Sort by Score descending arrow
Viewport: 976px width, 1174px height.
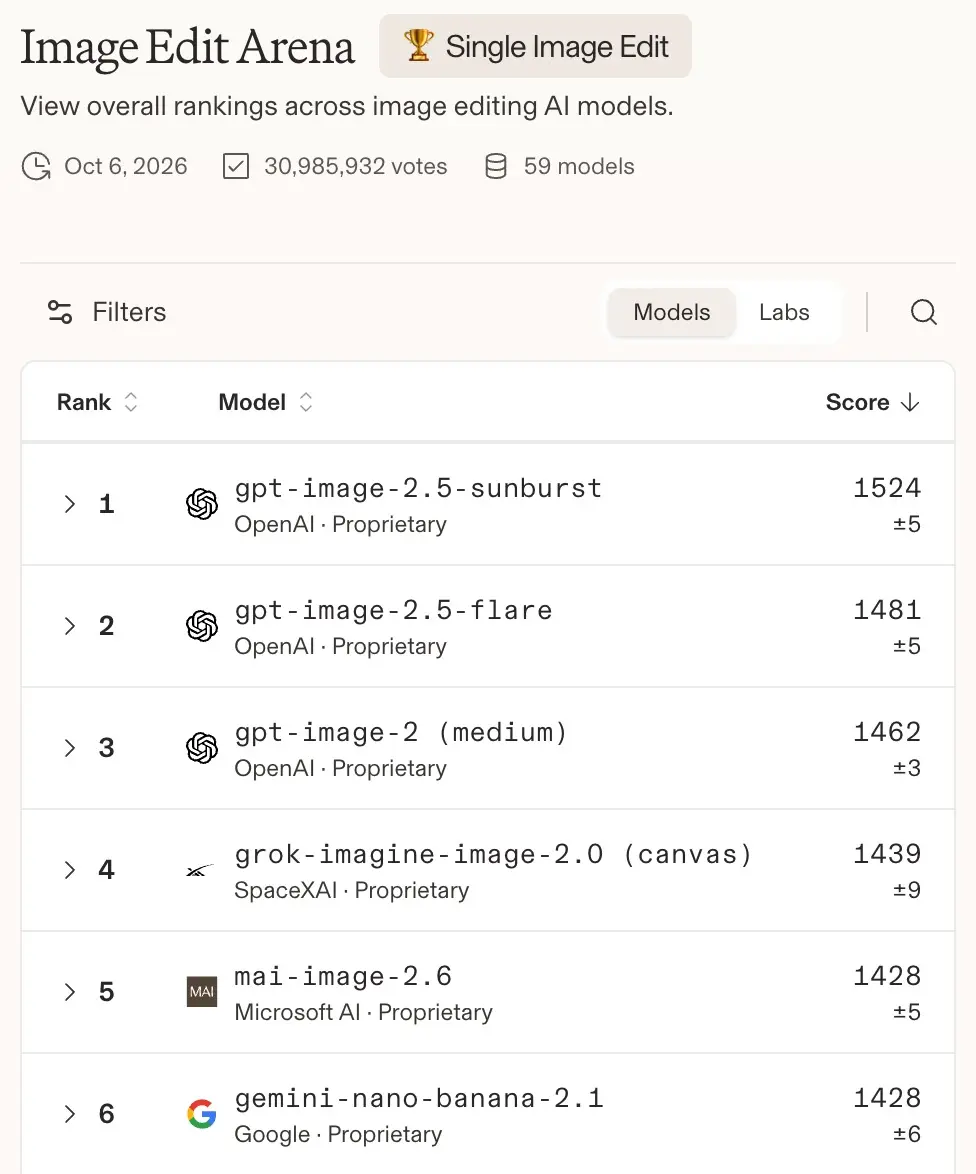909,402
